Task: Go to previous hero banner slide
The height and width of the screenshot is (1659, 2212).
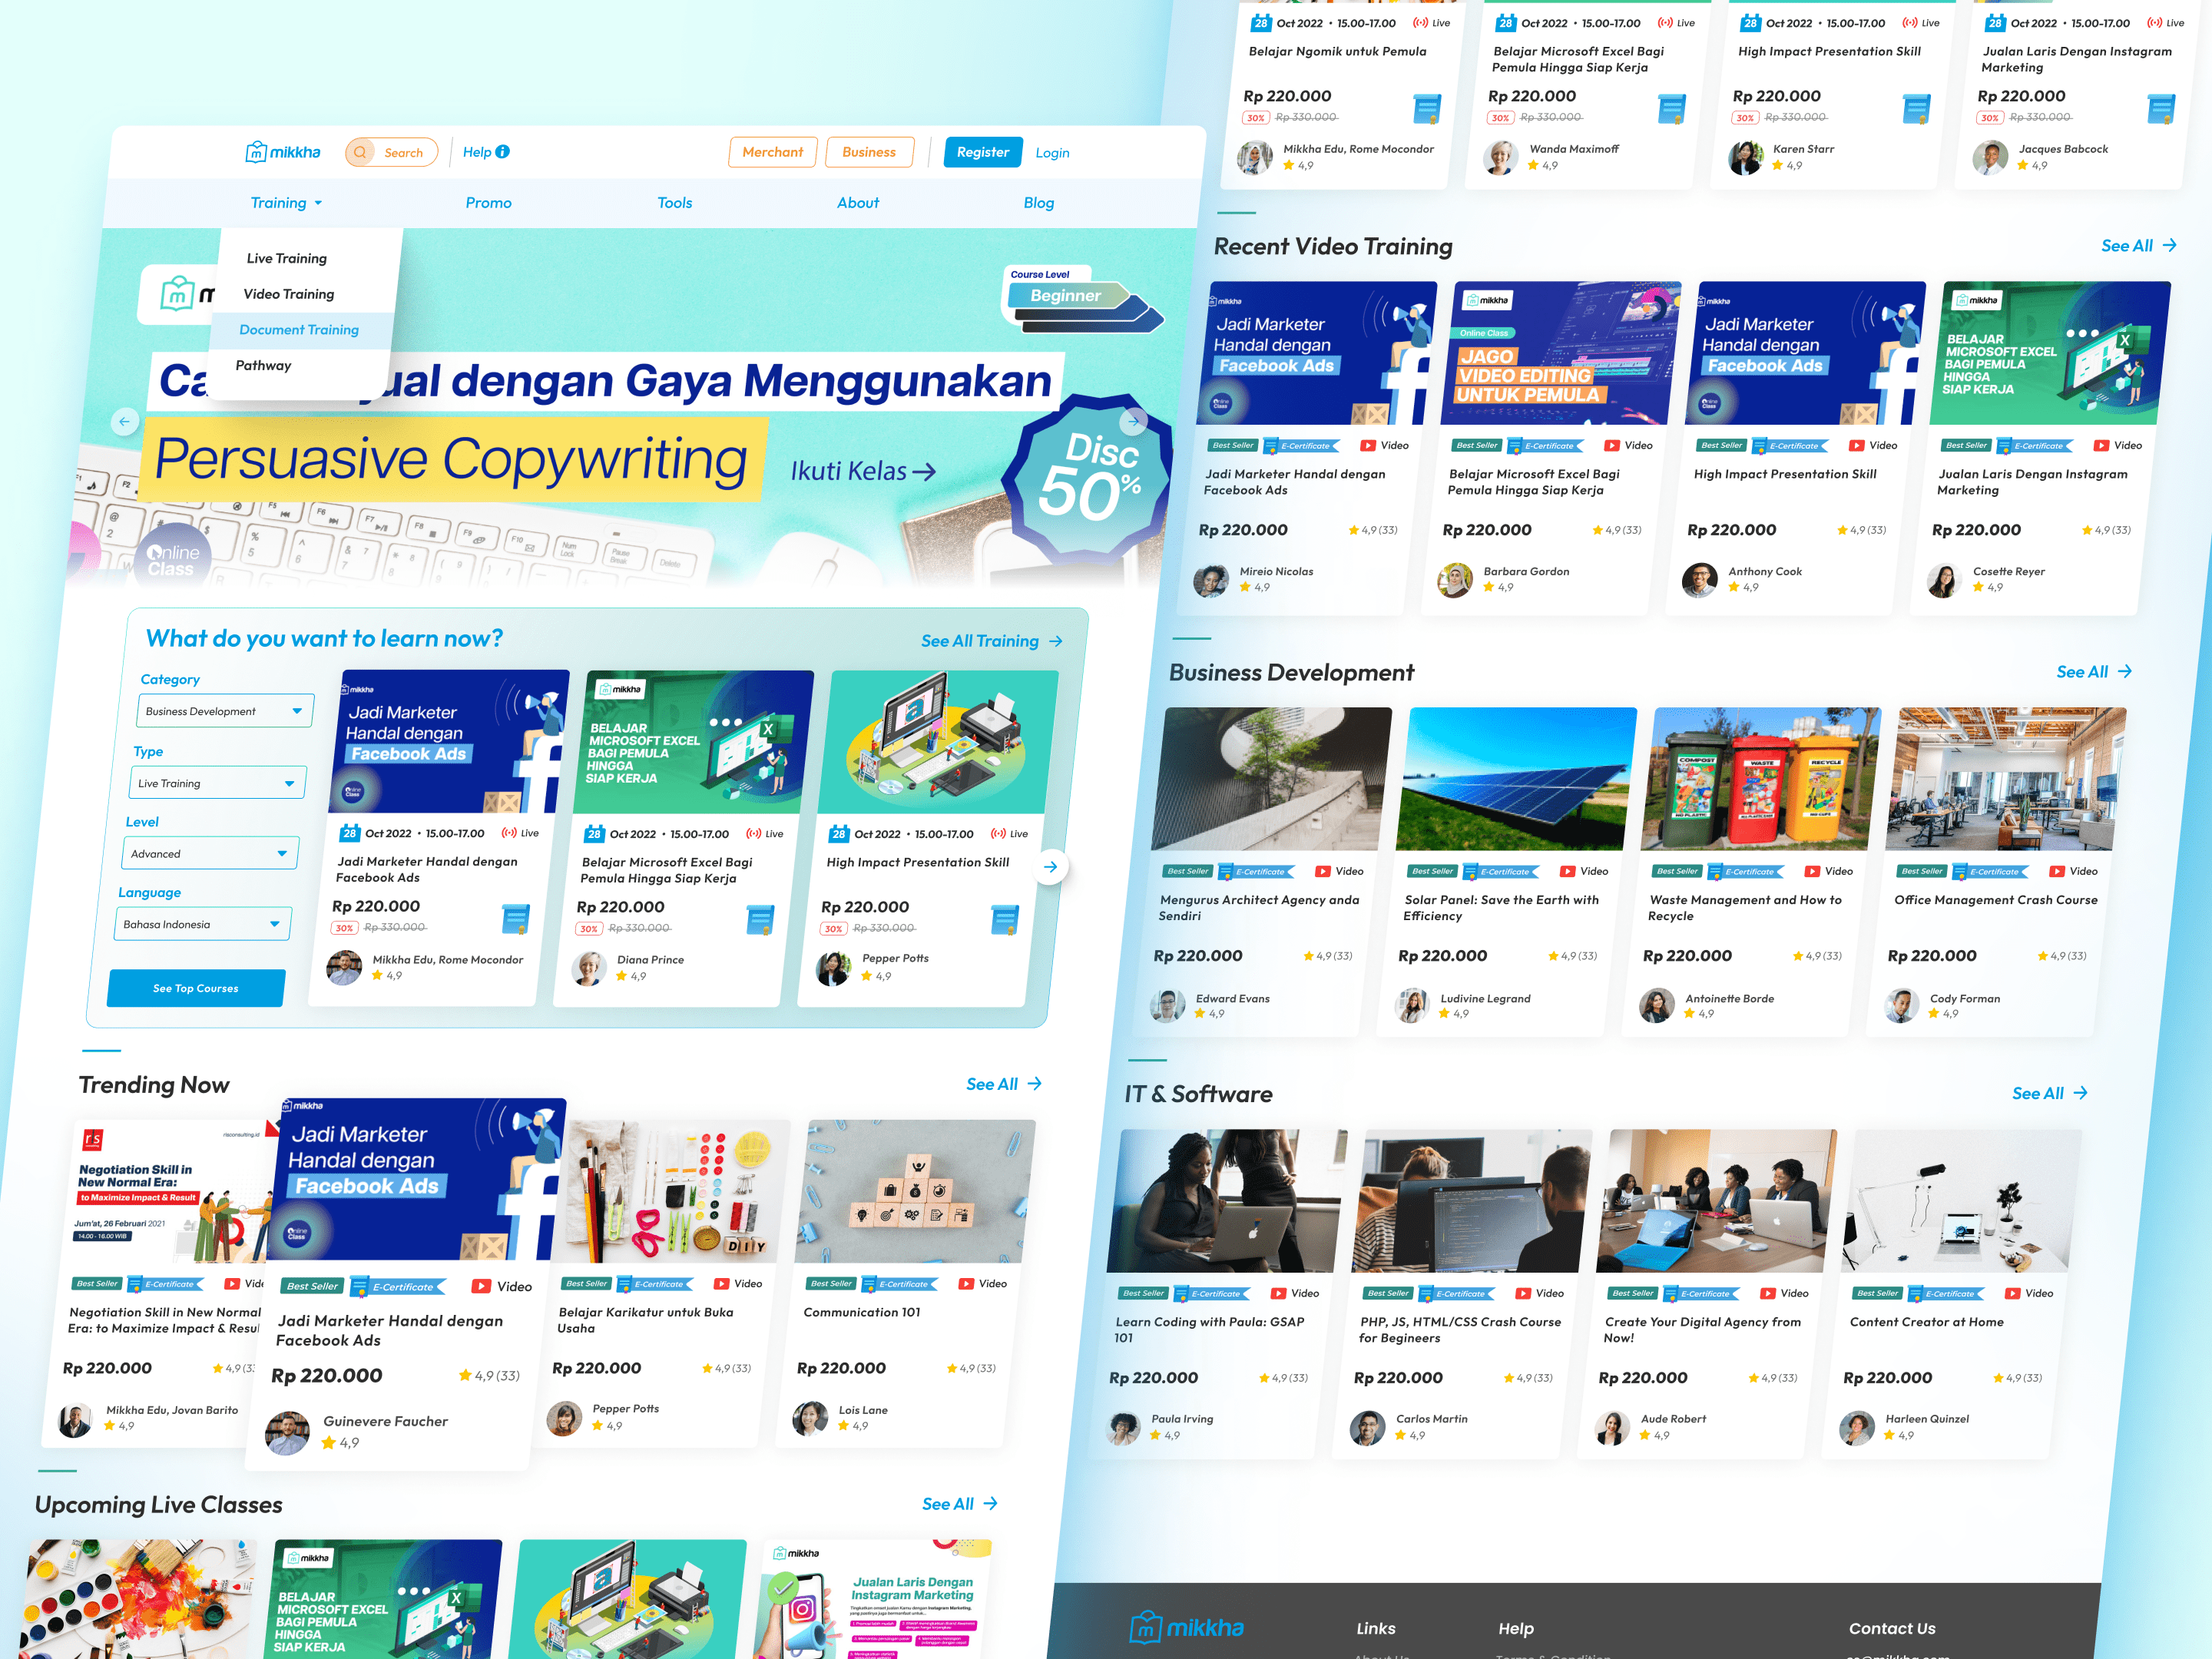Action: coord(124,421)
